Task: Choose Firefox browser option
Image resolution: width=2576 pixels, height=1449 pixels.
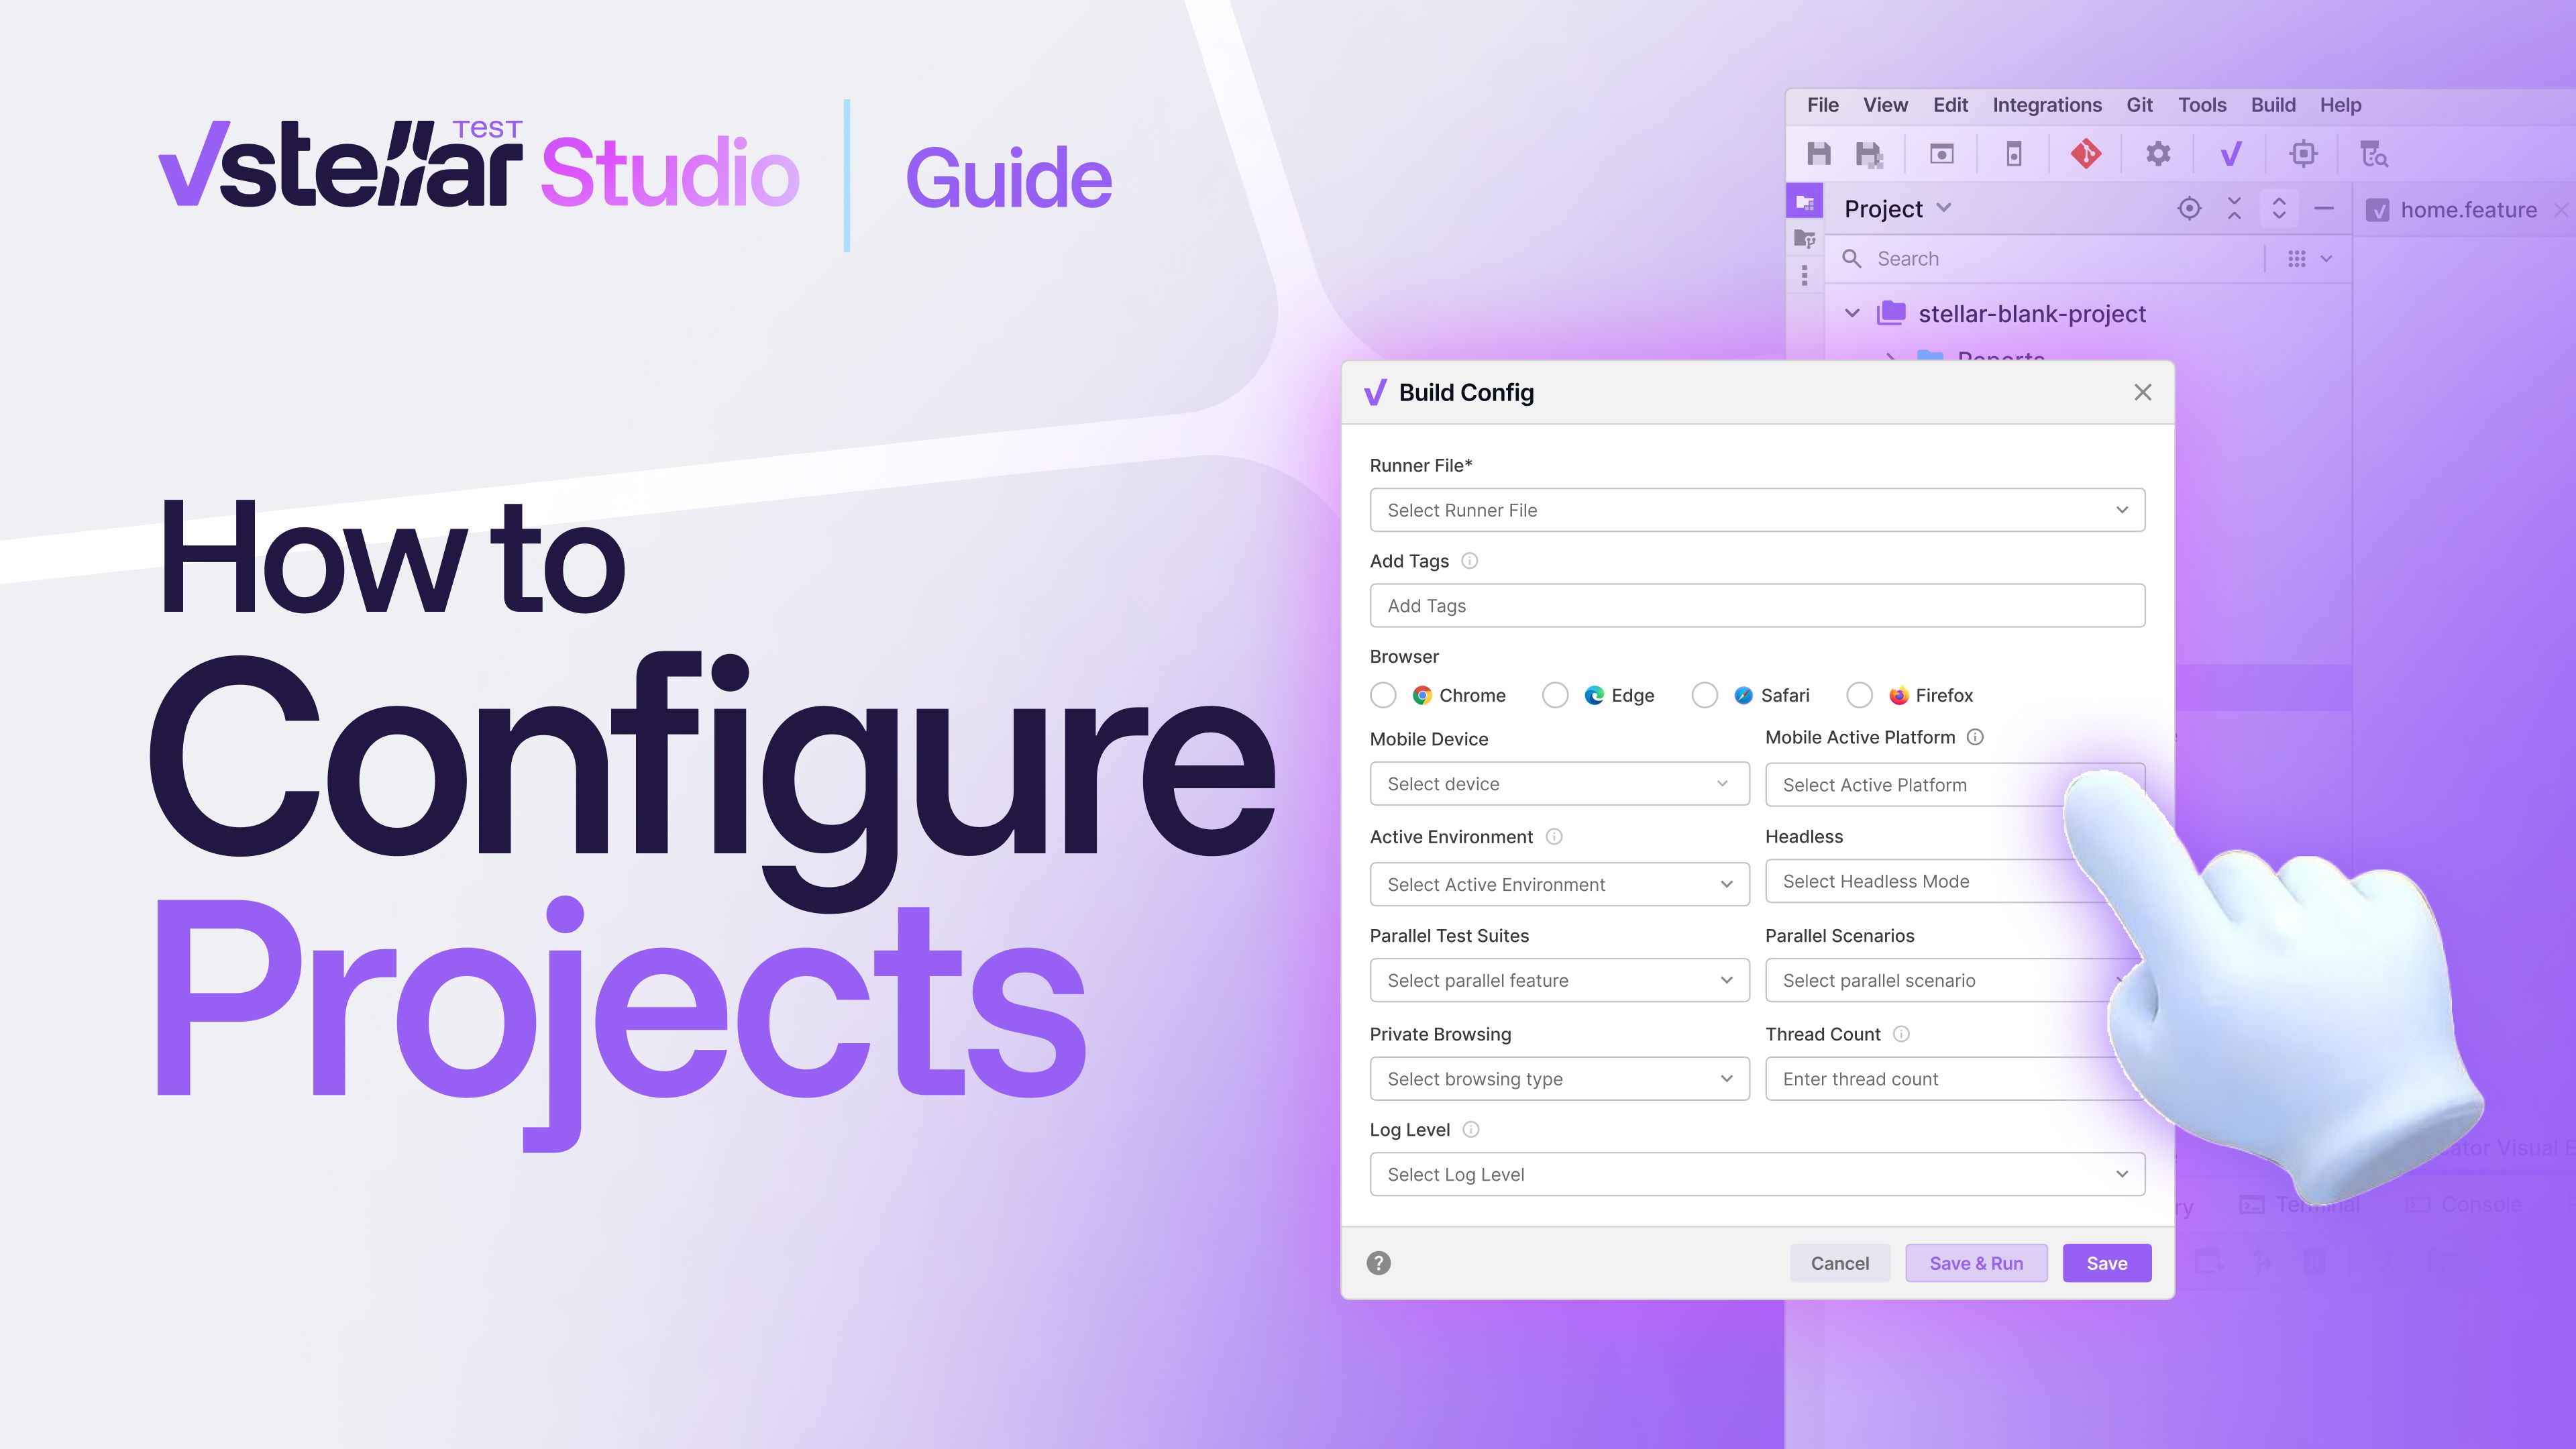Action: pyautogui.click(x=1860, y=695)
